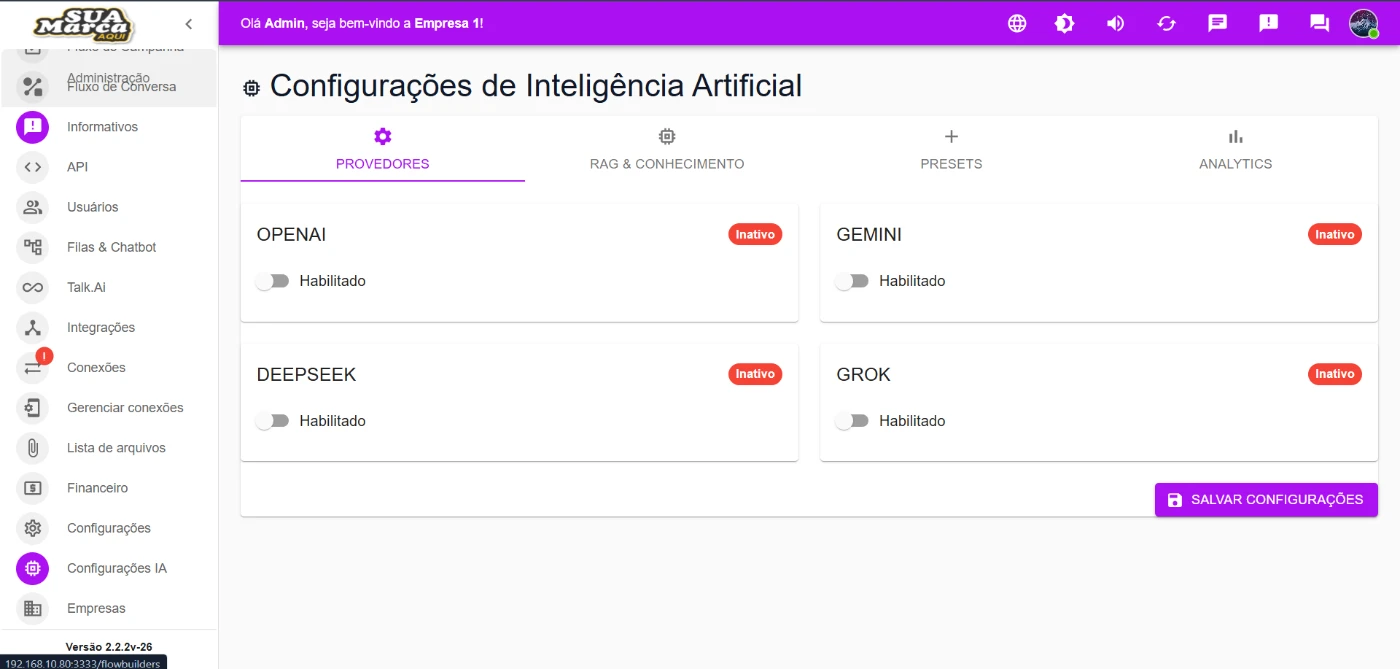Enable the GEMINI Habilitado switch
Screen dimensions: 1400x669
pos(852,281)
